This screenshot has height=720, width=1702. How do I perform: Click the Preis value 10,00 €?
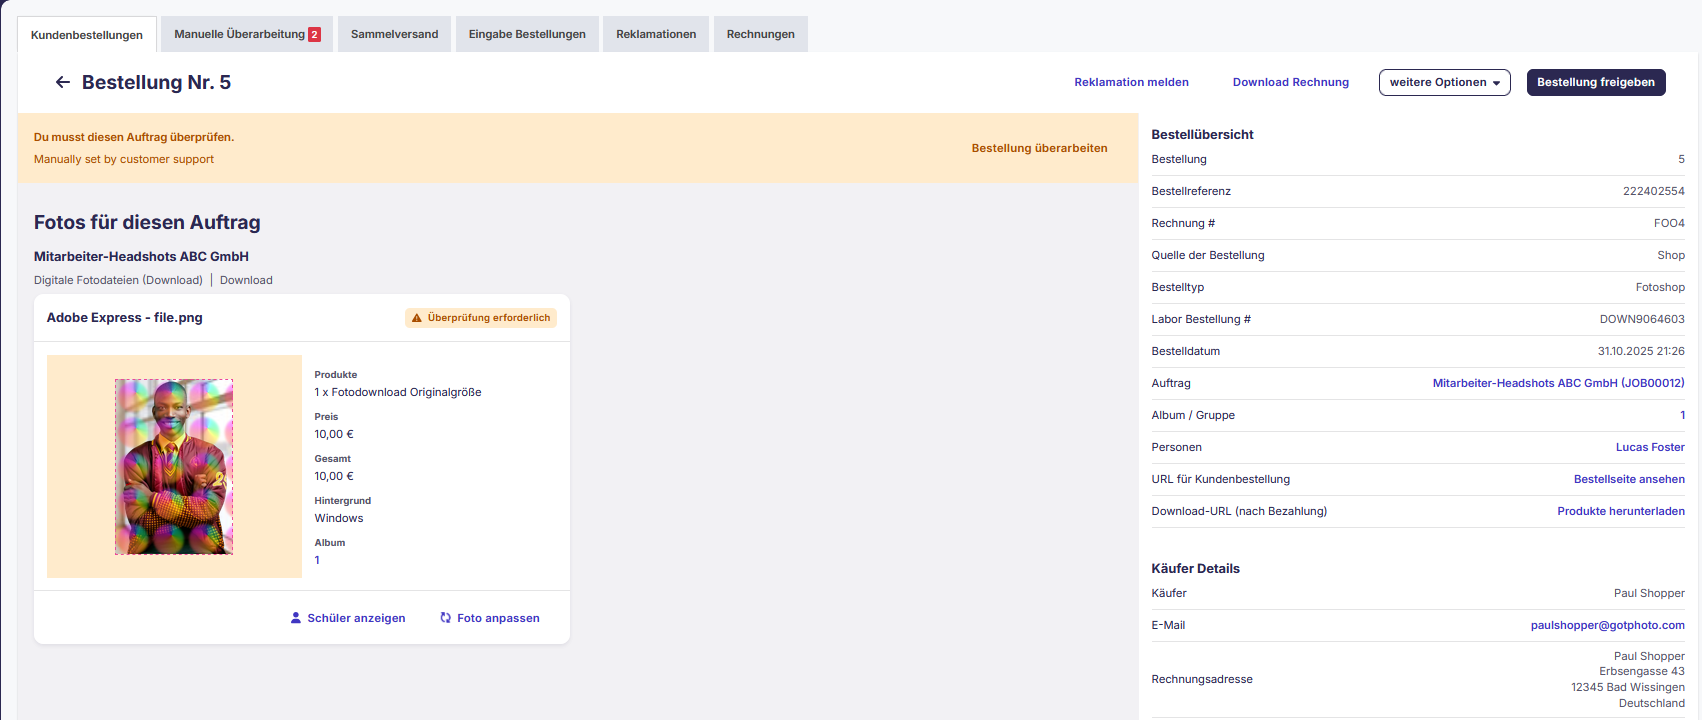click(334, 434)
